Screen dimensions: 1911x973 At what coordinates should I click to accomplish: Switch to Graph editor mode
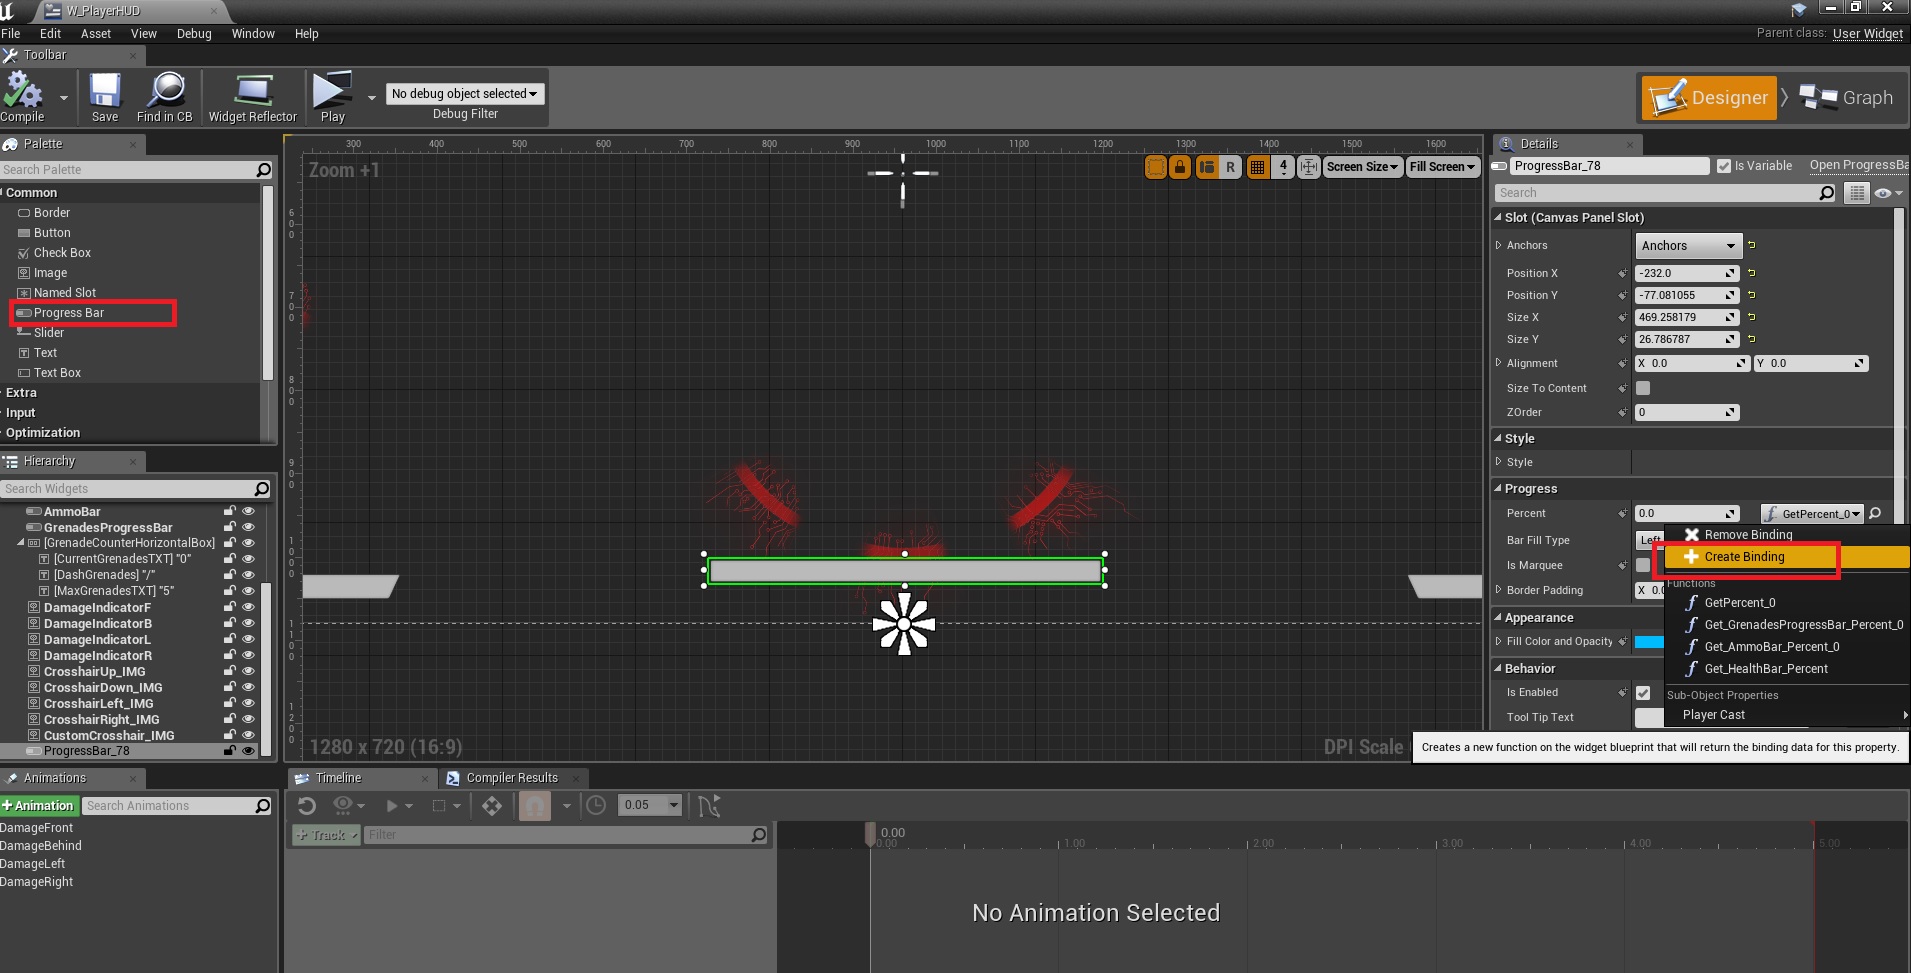click(1846, 98)
